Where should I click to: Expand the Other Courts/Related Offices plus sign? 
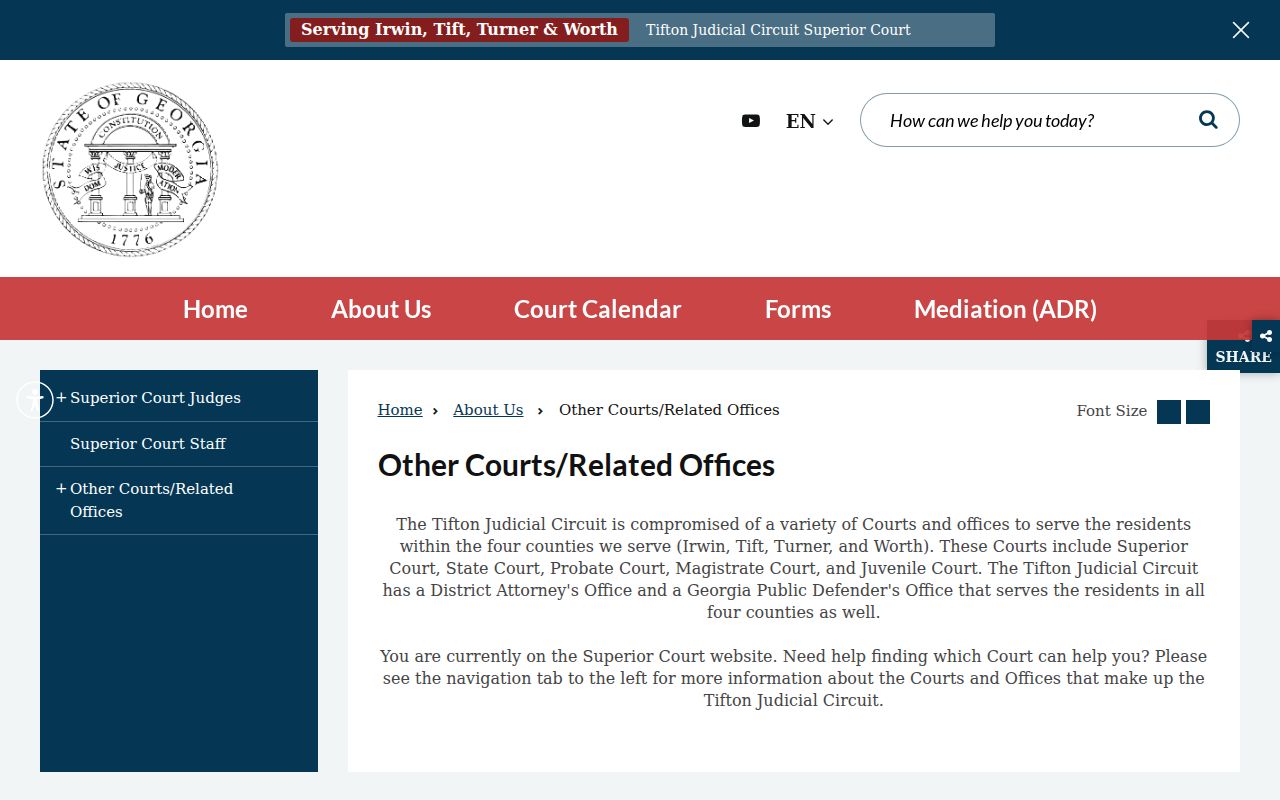(x=61, y=488)
